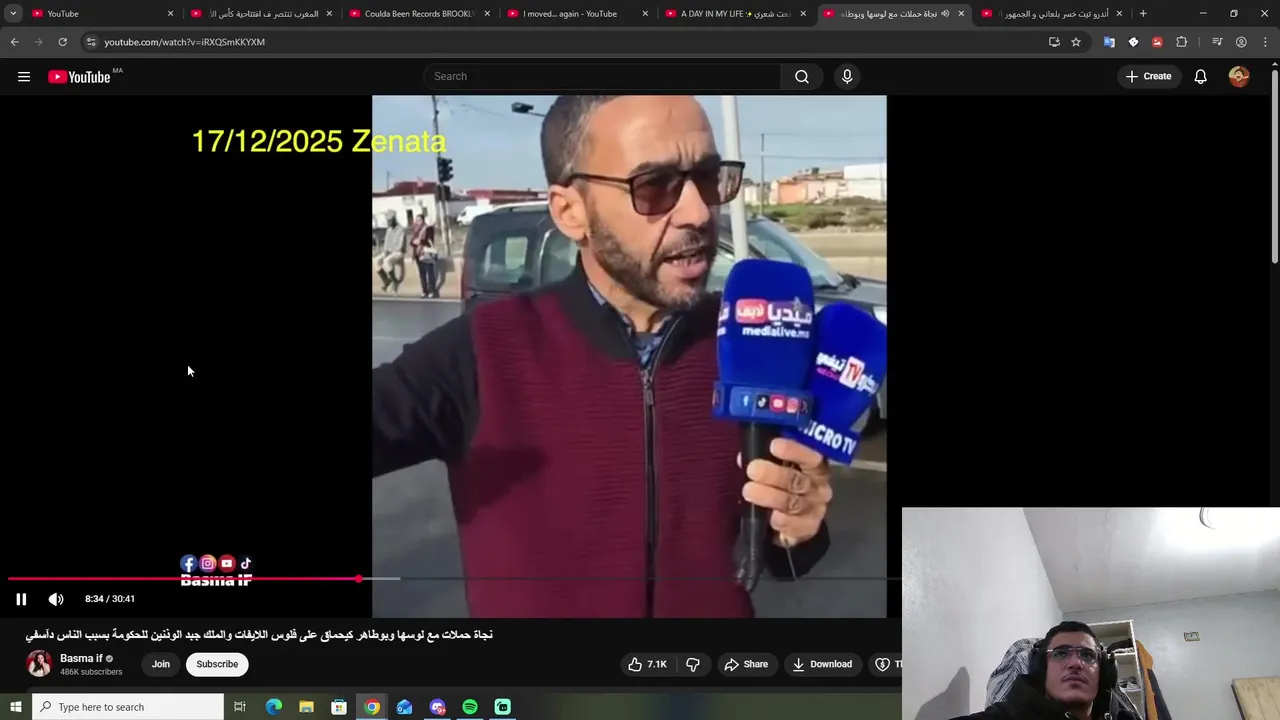Viewport: 1280px width, 720px height.
Task: Open the YouTube guide hamburger menu
Action: pyautogui.click(x=24, y=77)
